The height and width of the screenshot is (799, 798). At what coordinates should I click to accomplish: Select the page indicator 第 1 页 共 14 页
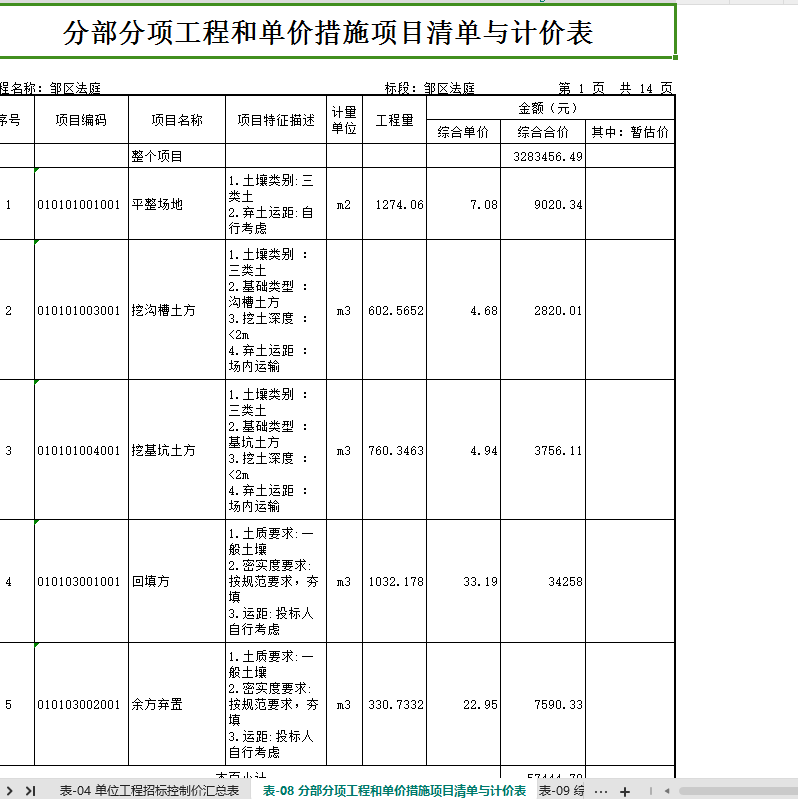[x=616, y=88]
